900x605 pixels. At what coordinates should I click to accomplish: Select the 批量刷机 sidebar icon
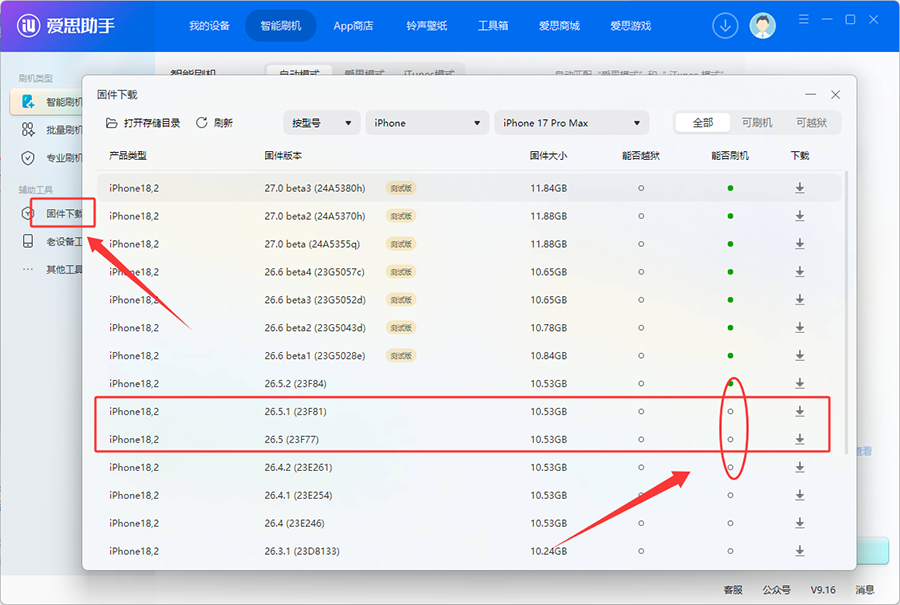coord(28,130)
